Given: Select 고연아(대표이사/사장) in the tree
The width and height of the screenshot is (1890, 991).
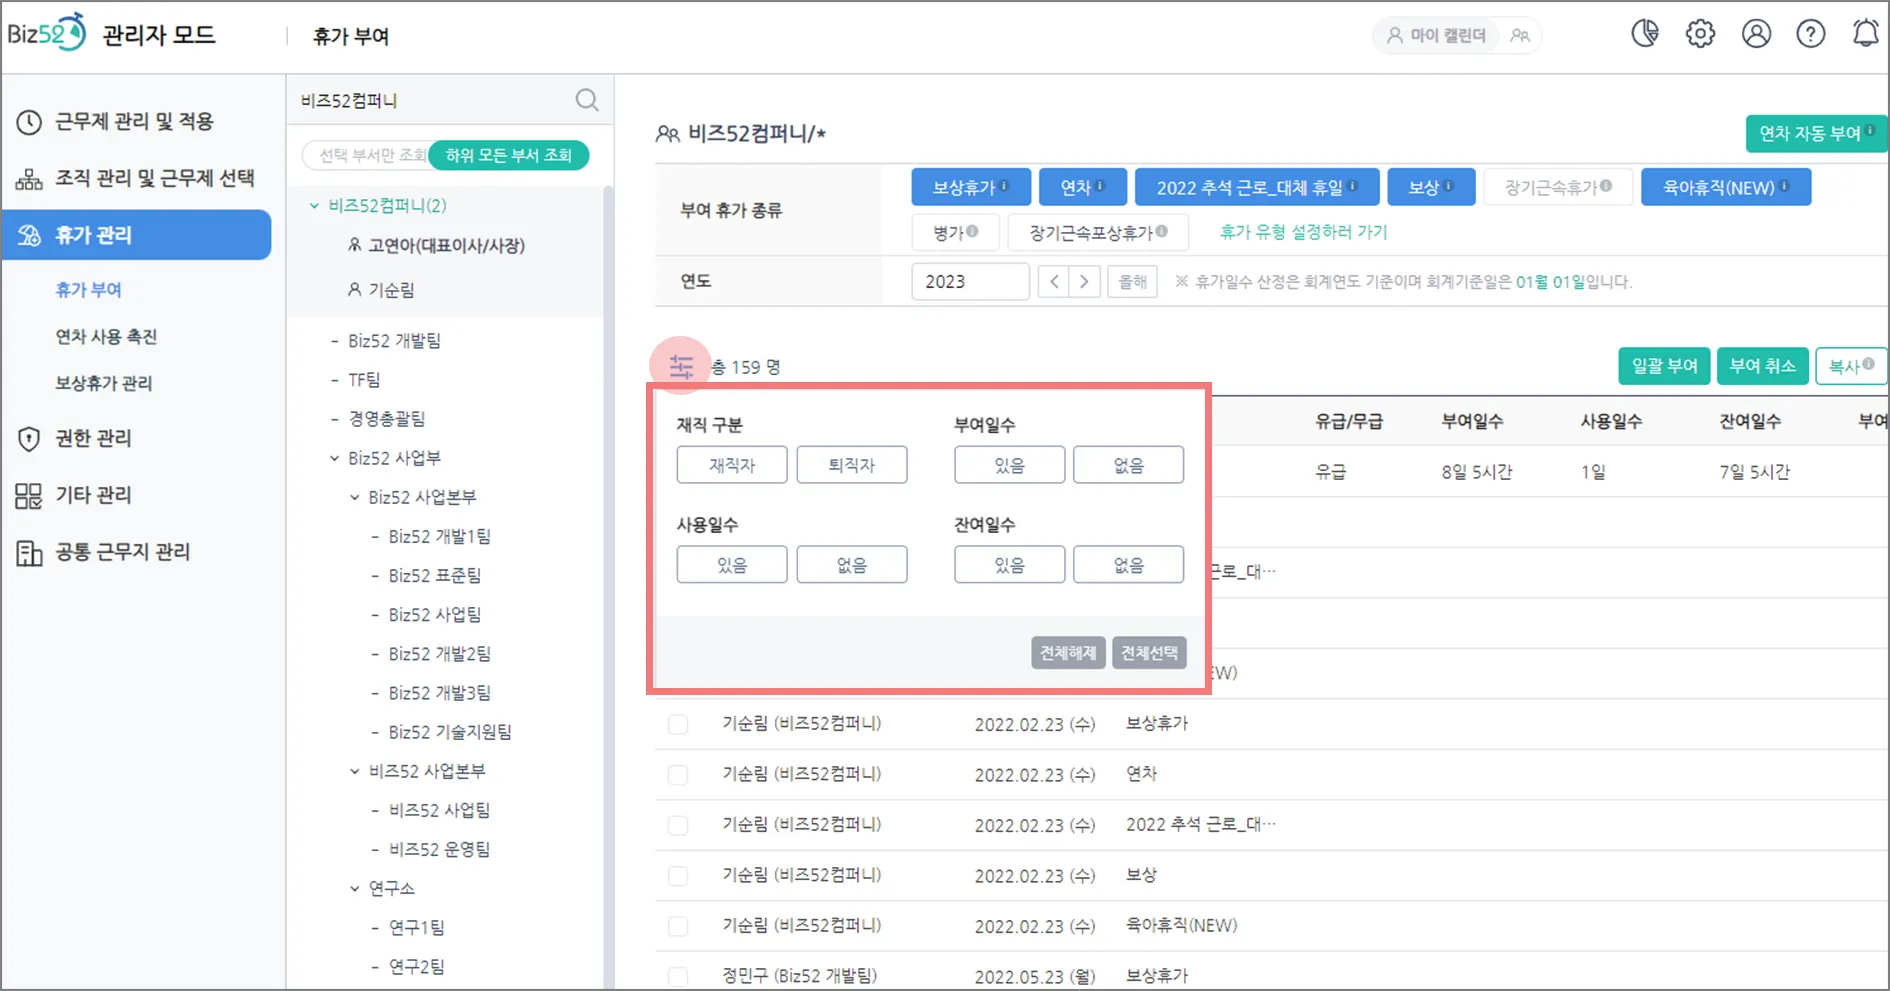Looking at the screenshot, I should pos(446,246).
